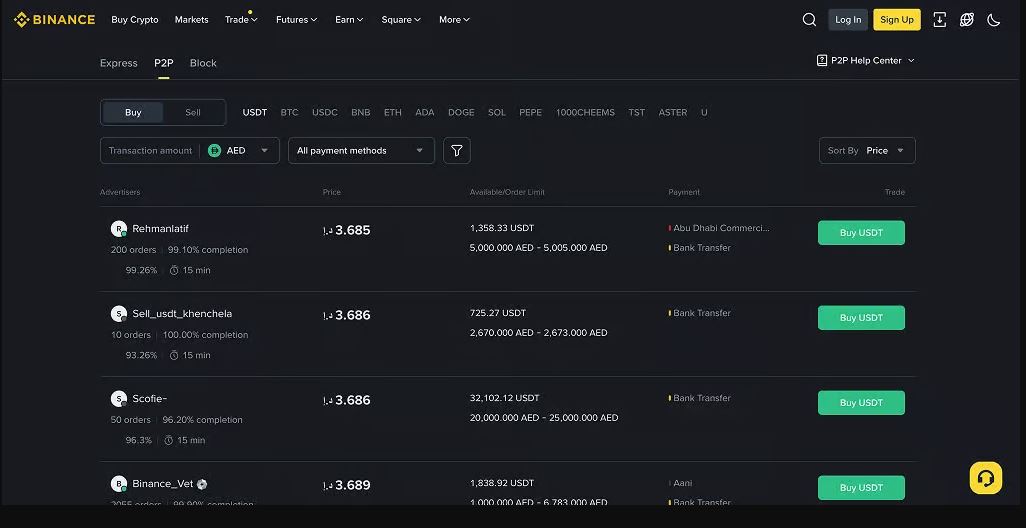Click Binance_Vet's avatar icon
The image size is (1026, 528).
tap(118, 484)
